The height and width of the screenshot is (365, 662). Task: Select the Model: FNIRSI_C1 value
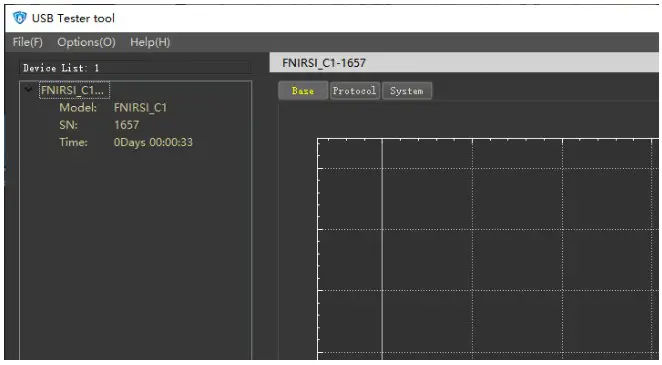140,108
